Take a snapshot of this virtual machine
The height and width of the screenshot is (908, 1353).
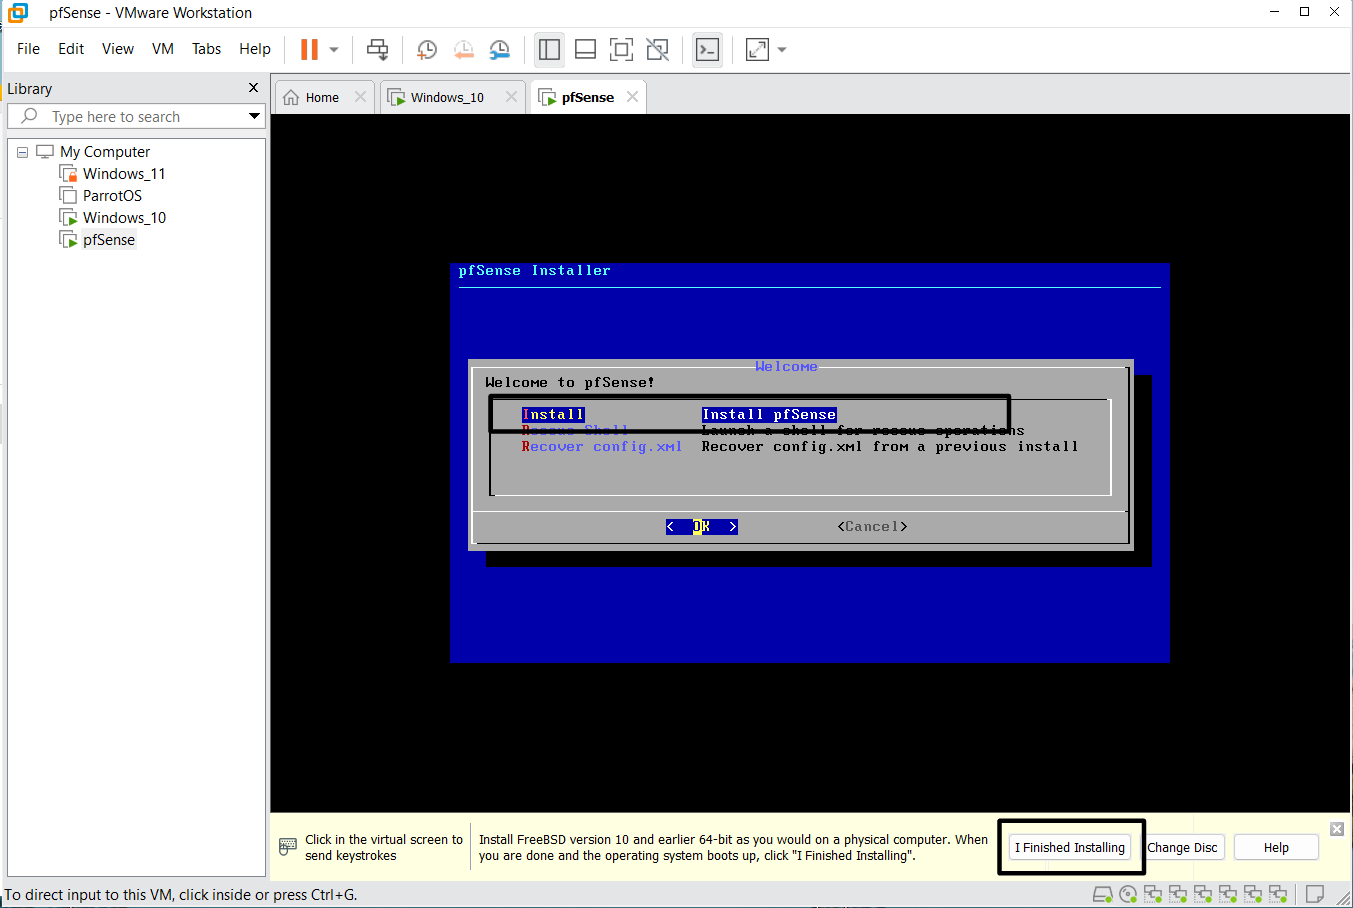427,49
